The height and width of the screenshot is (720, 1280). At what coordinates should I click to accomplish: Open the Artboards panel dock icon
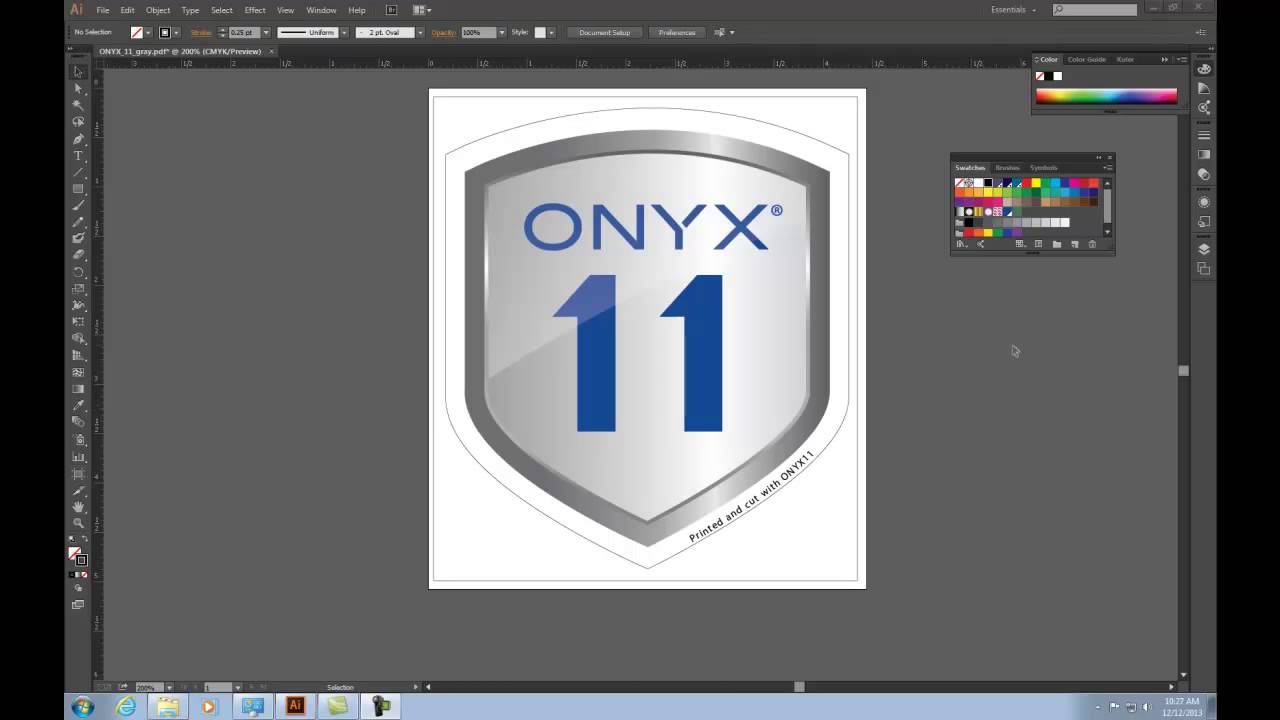point(1204,268)
